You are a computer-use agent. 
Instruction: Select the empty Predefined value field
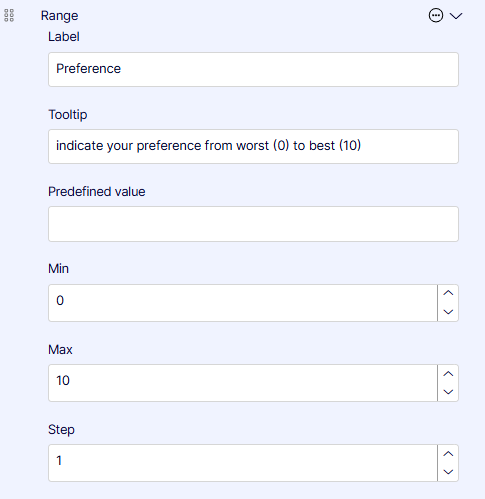click(x=253, y=224)
